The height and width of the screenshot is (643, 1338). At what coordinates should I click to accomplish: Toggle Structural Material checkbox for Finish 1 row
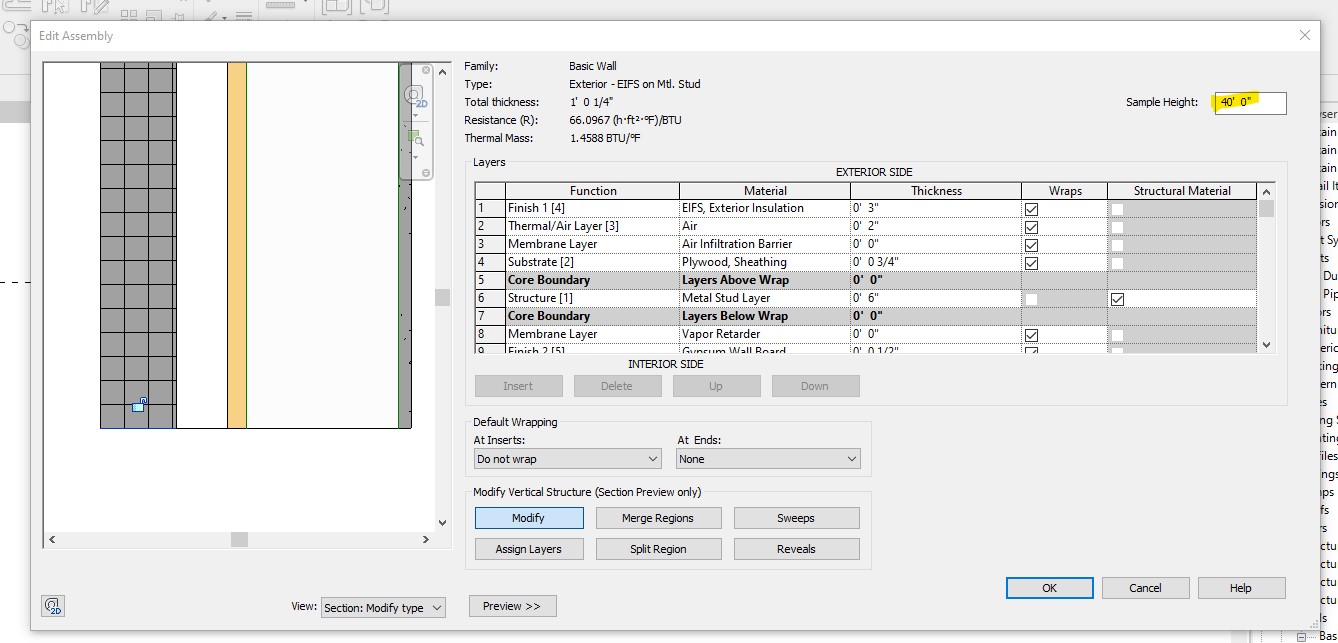coord(1117,209)
